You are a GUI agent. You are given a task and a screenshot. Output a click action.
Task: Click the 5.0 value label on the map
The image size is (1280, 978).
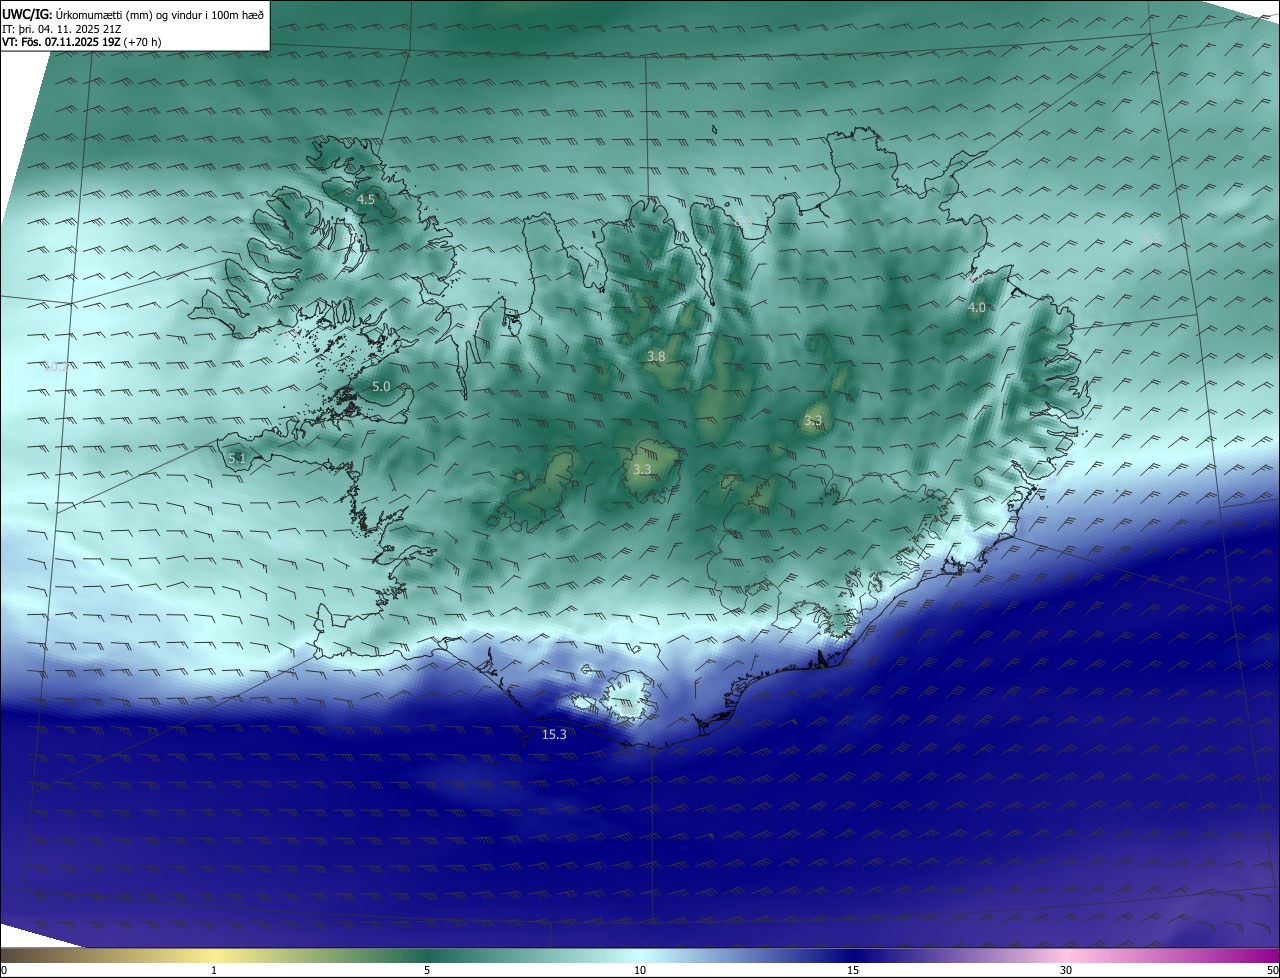point(381,386)
